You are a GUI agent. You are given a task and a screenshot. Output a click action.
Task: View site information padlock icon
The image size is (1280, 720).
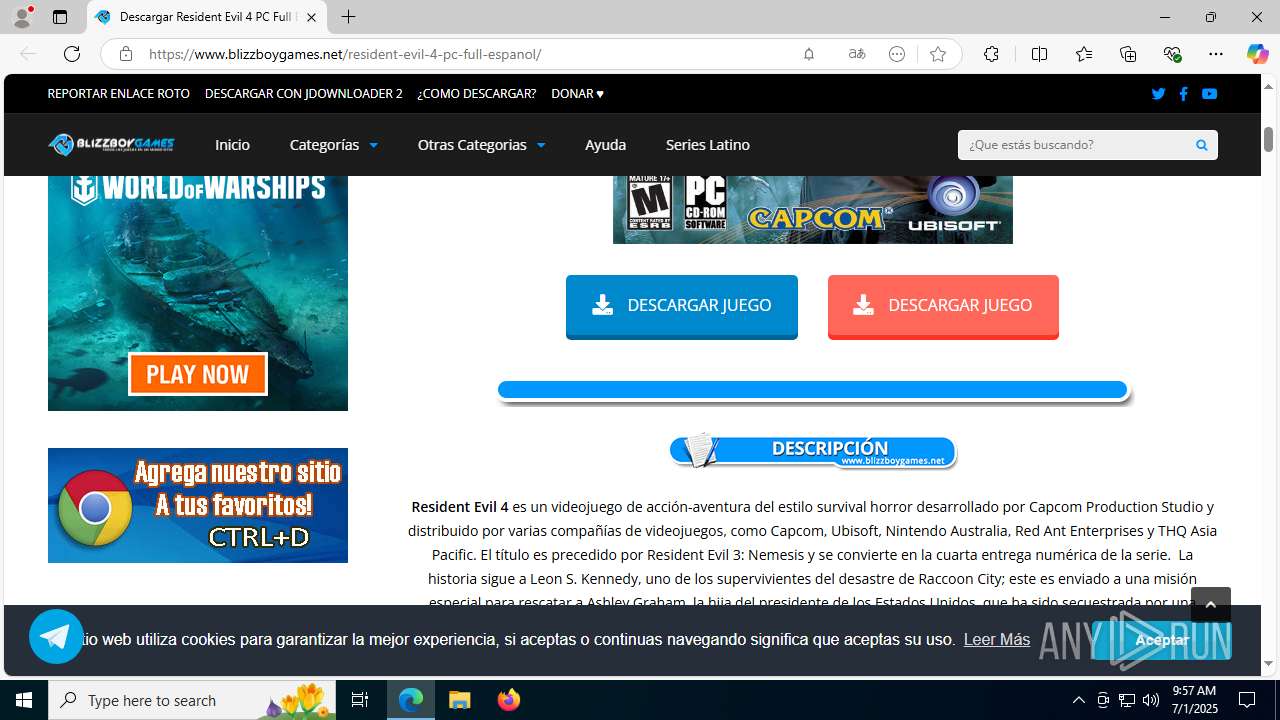tap(126, 54)
